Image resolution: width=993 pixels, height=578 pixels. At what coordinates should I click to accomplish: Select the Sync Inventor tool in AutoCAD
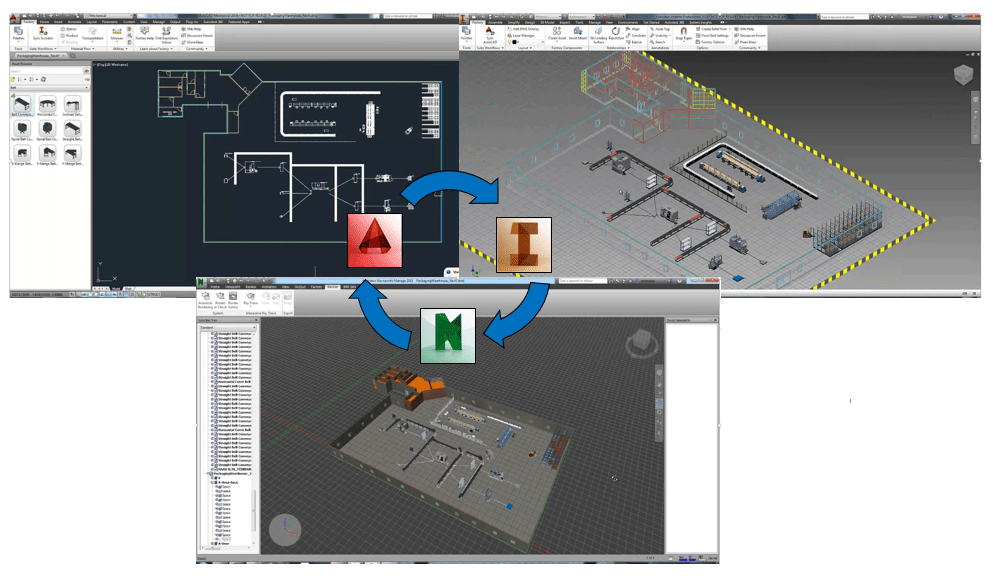point(43,34)
